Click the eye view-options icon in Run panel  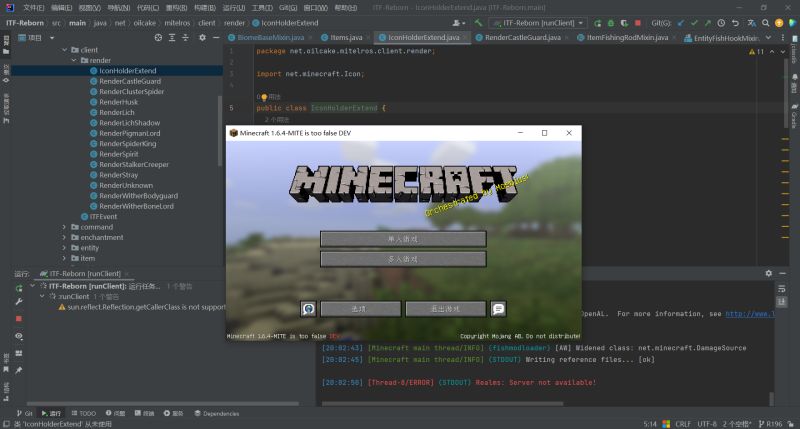point(19,336)
